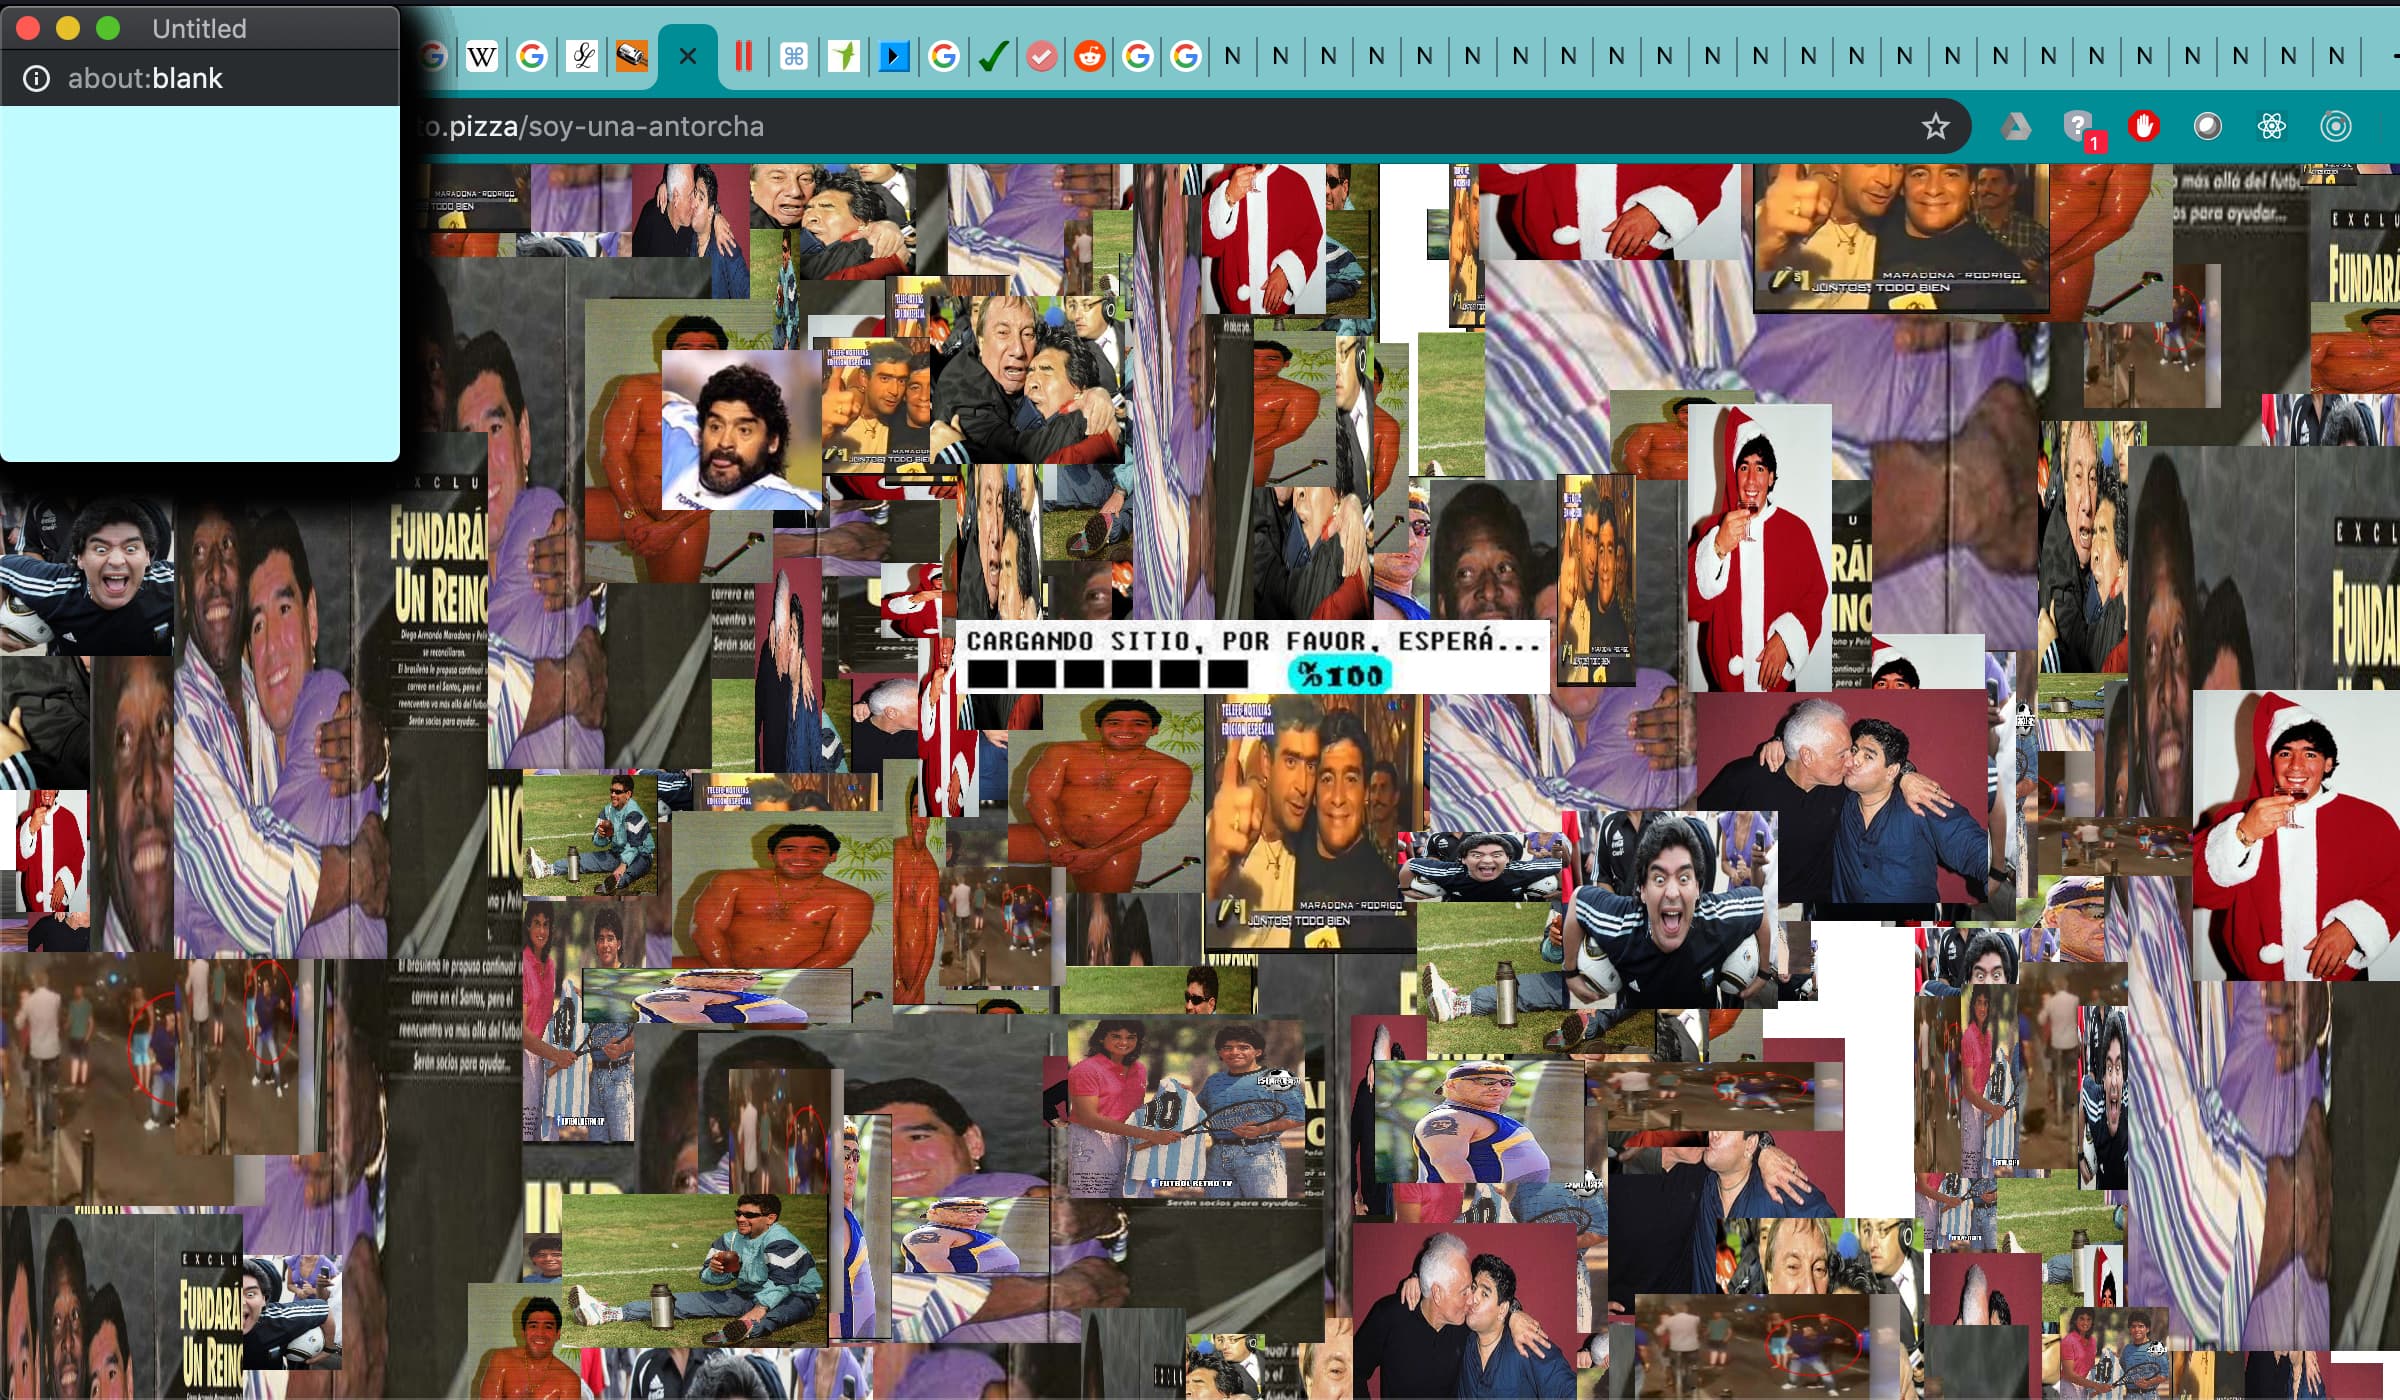Click the black loading progress bar
The width and height of the screenshot is (2400, 1400).
[x=1107, y=674]
